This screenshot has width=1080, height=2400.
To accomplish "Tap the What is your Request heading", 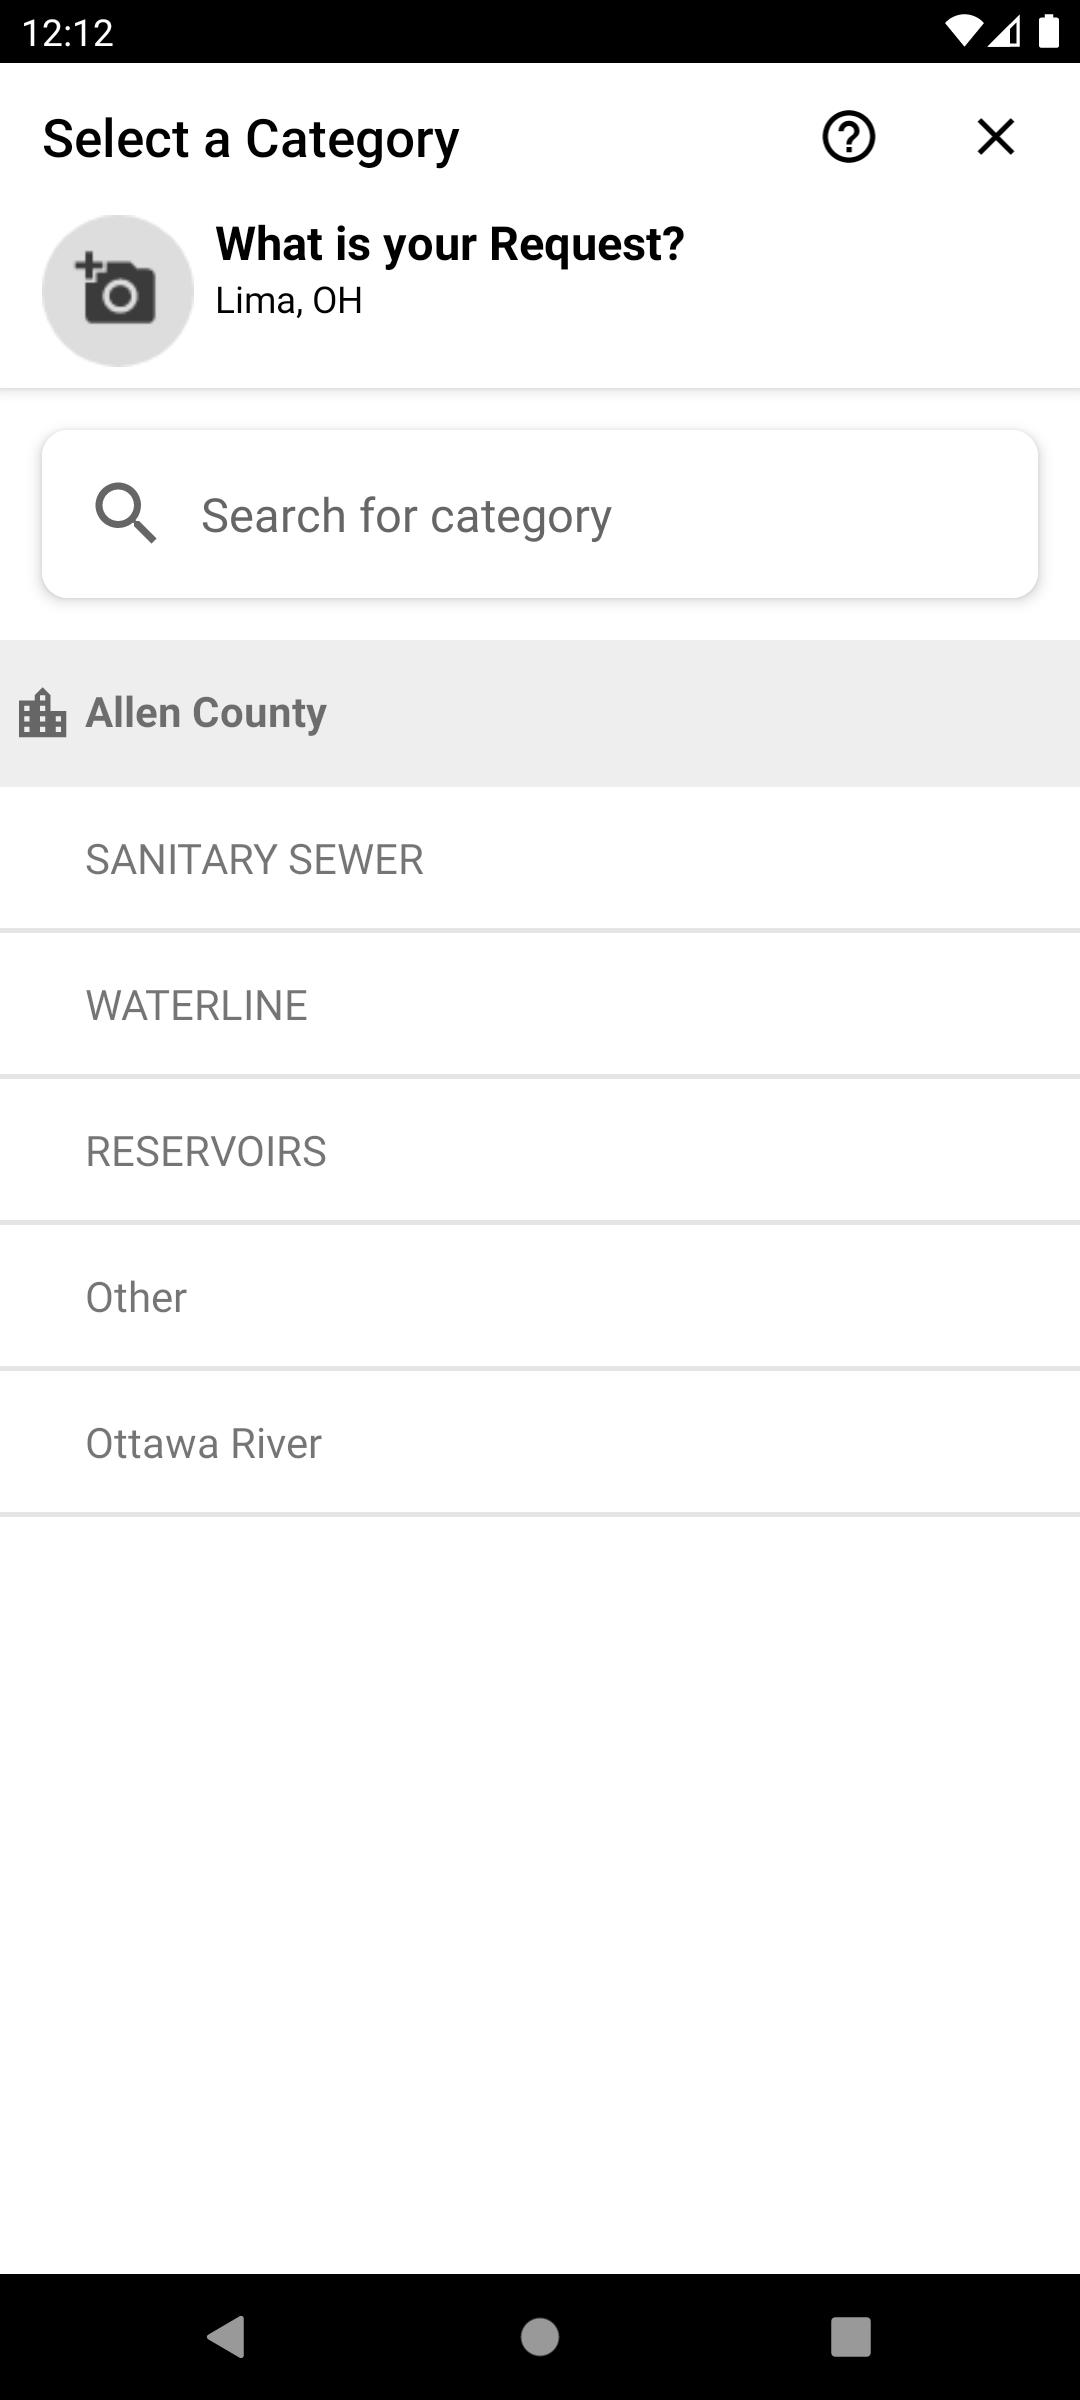I will coord(450,244).
